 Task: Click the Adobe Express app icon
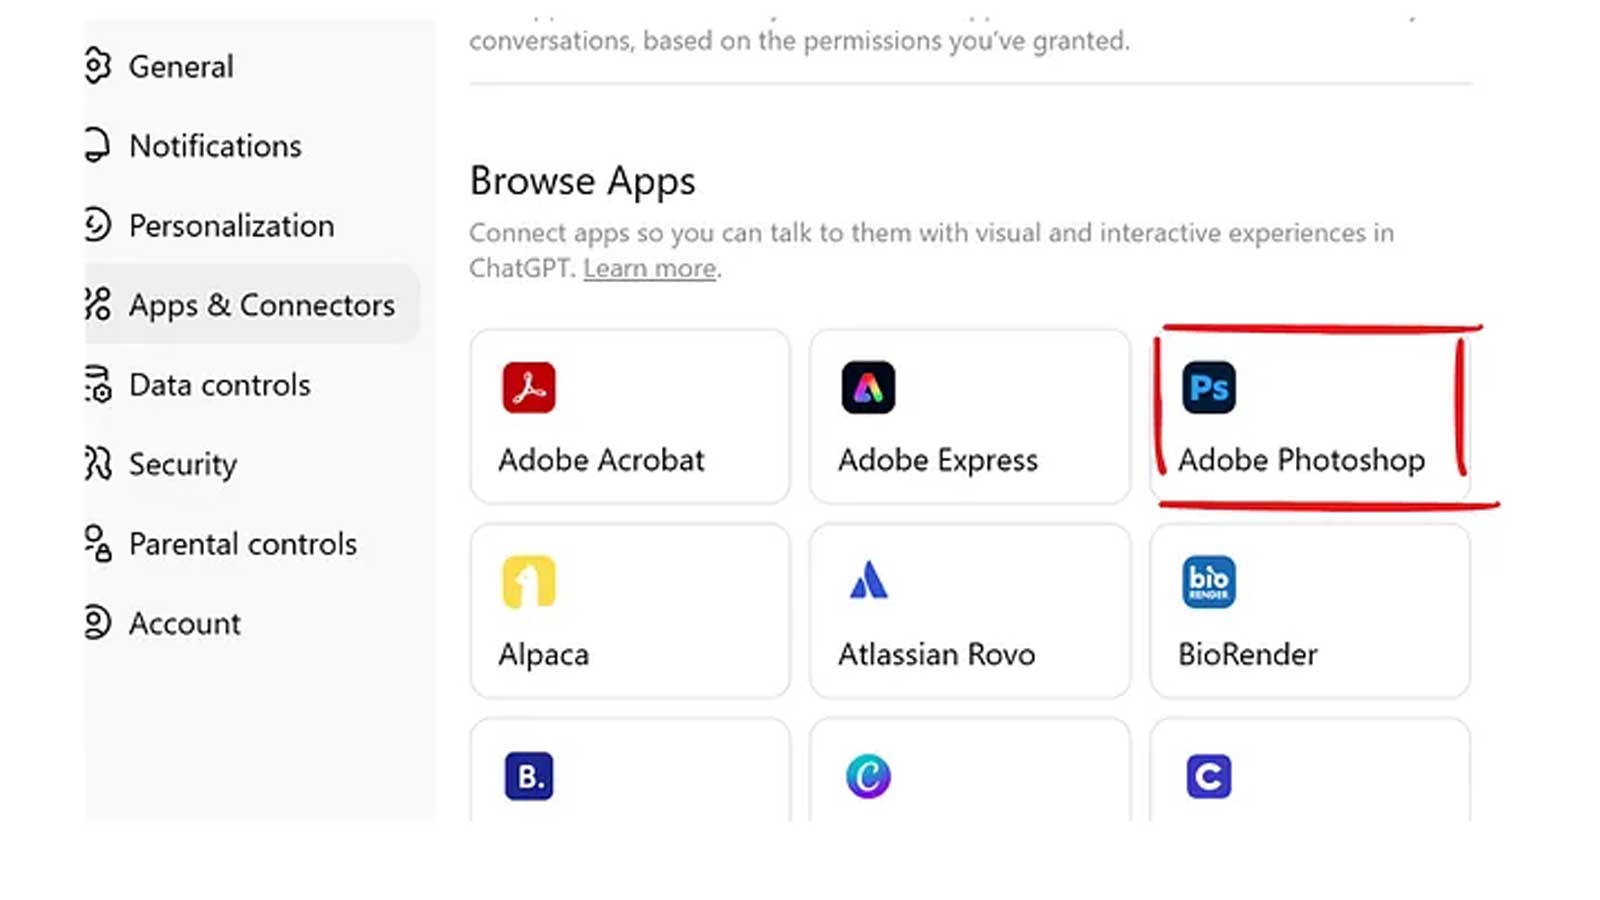click(868, 388)
